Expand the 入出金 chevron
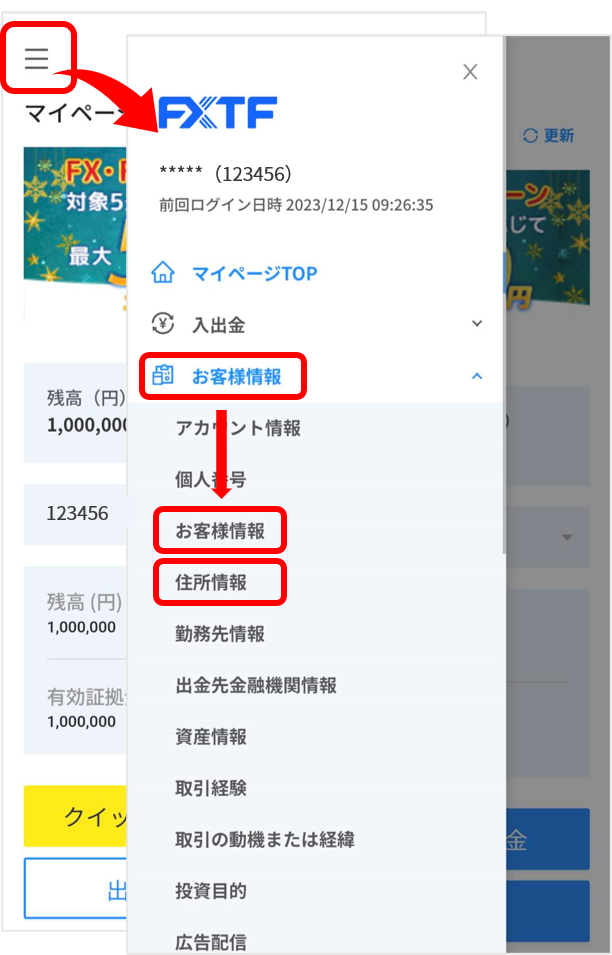 pyautogui.click(x=477, y=324)
